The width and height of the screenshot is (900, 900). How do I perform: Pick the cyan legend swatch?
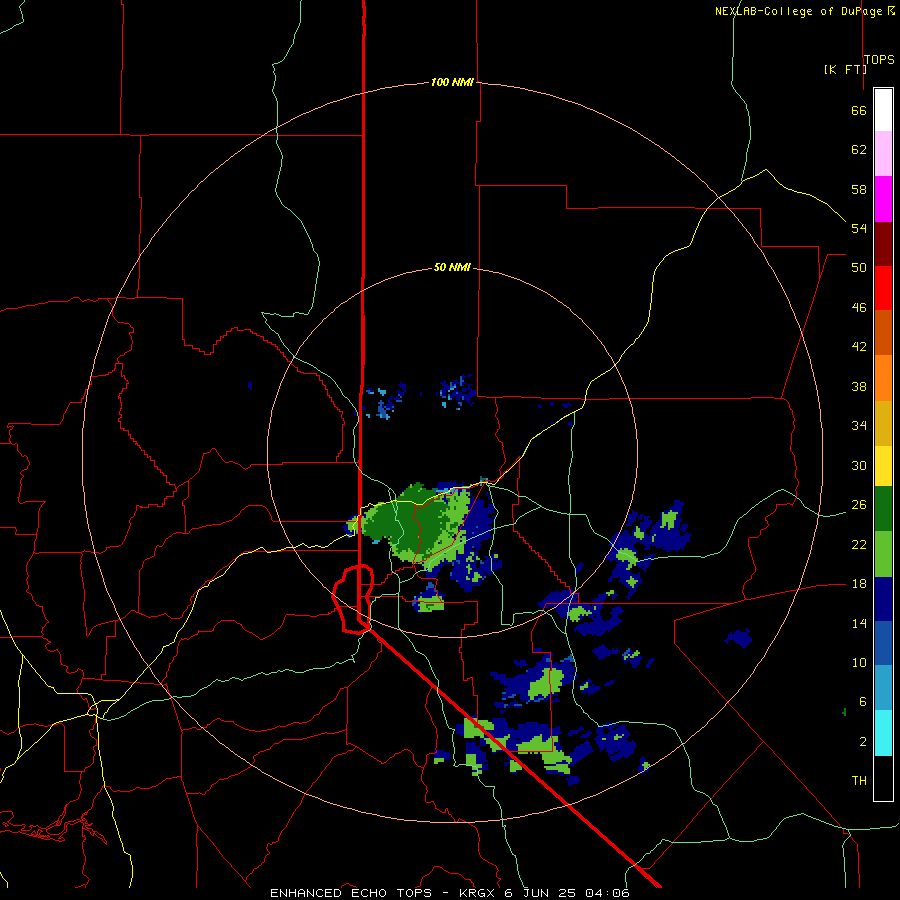883,734
